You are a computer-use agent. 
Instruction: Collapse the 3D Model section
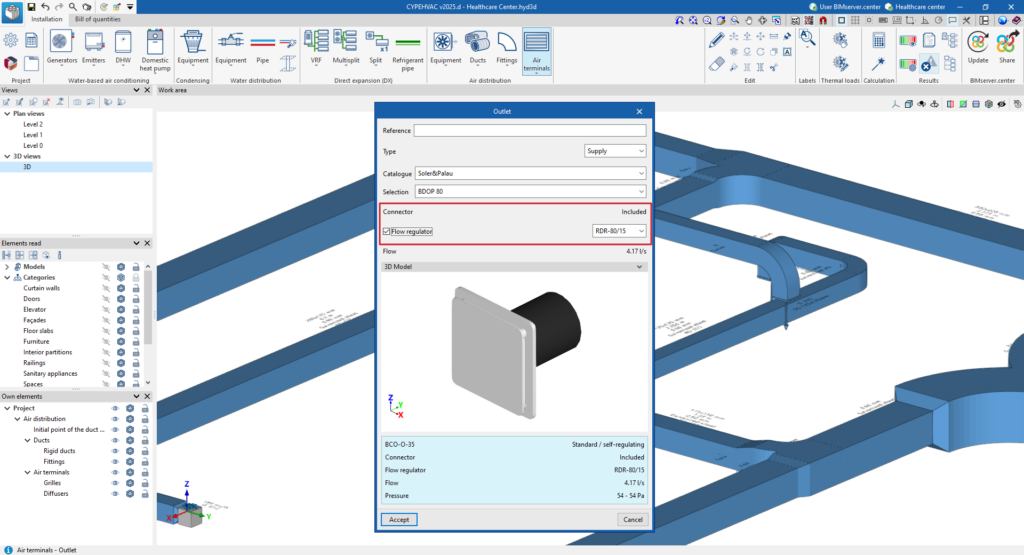pos(639,266)
